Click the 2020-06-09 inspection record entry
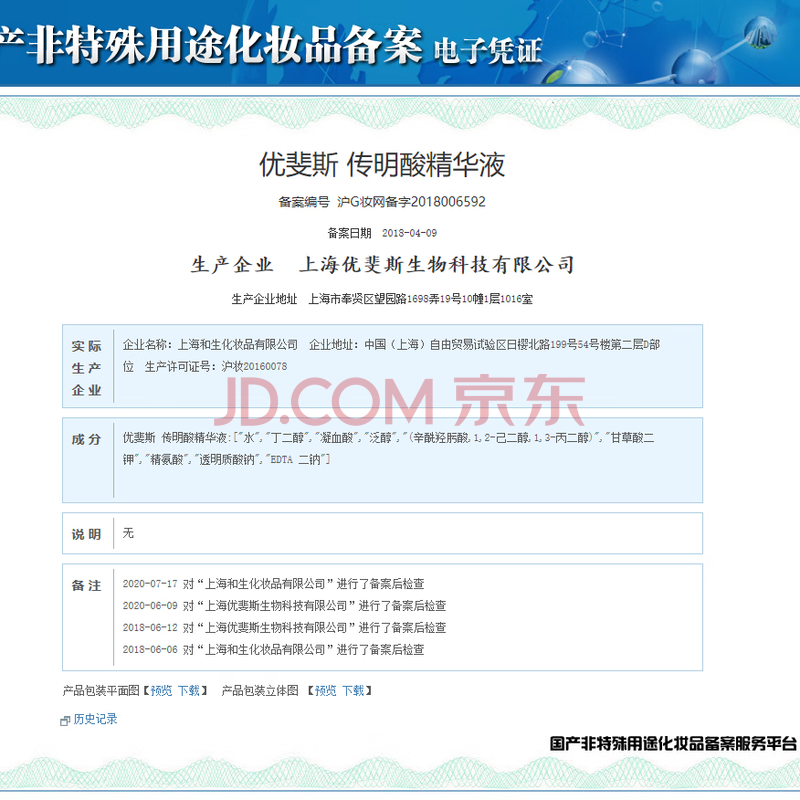The height and width of the screenshot is (800, 800). 284,606
